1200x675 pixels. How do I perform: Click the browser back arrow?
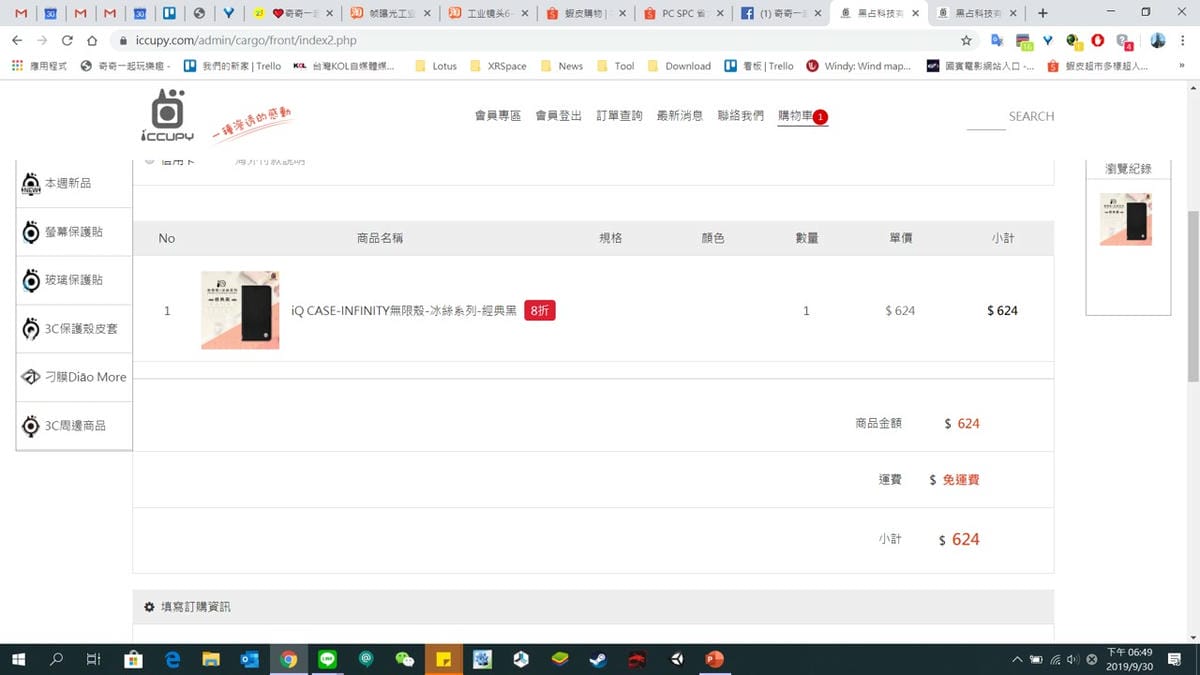(x=17, y=41)
